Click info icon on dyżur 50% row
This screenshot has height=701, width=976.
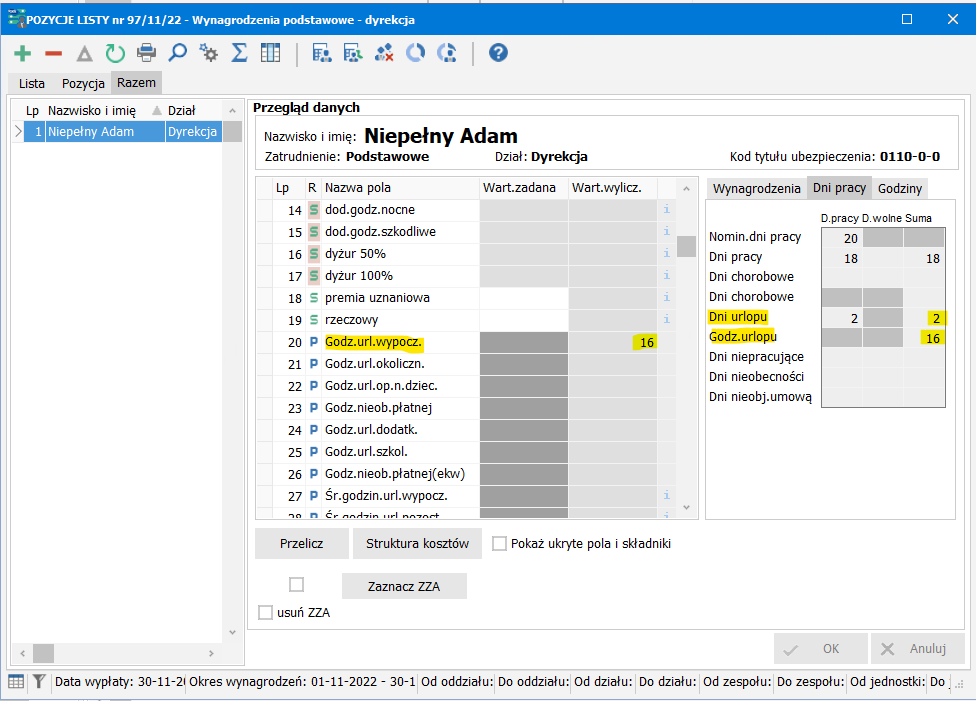(667, 253)
